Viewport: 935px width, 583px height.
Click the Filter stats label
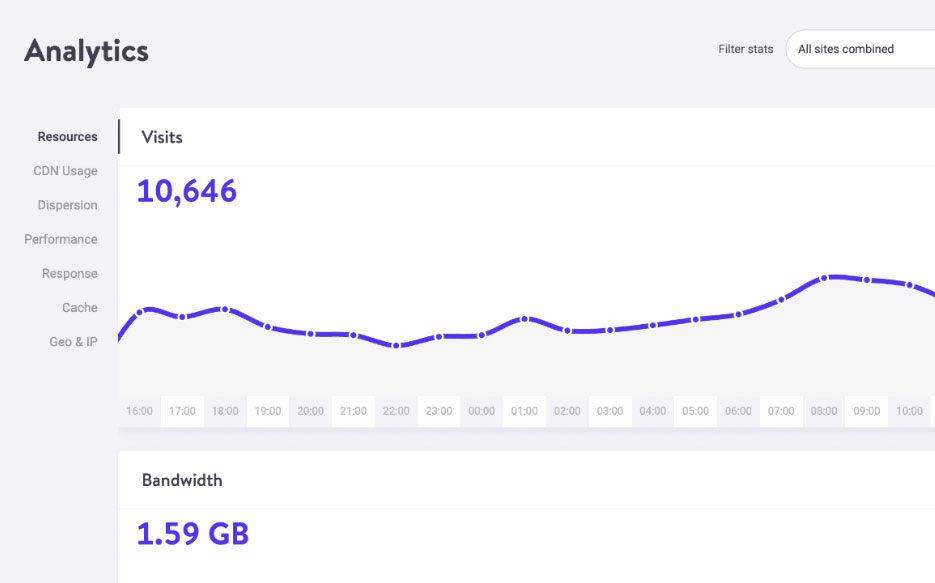click(745, 49)
